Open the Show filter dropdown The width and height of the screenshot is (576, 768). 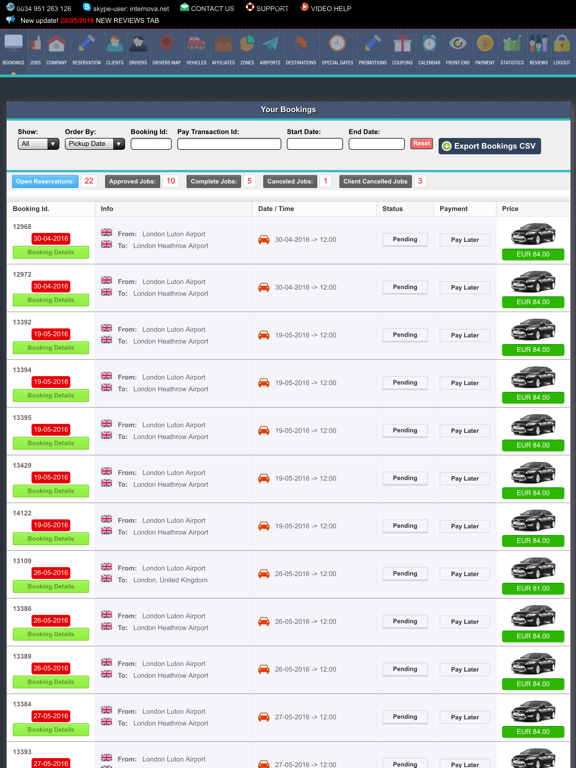[38, 144]
